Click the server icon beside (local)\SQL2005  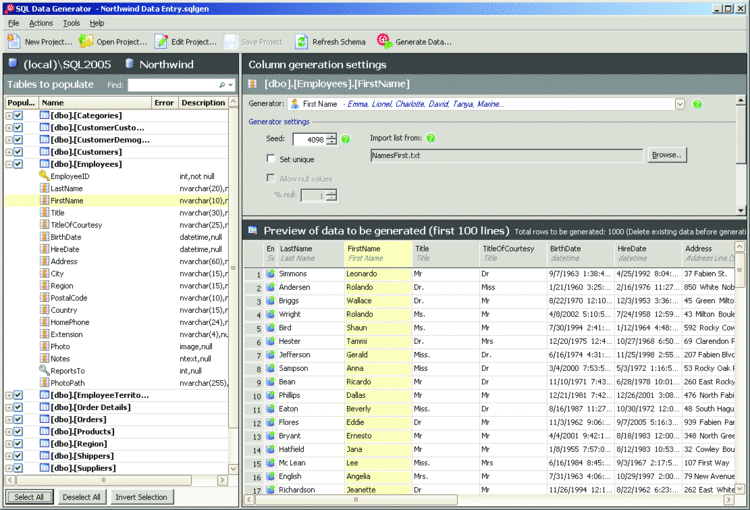(13, 64)
